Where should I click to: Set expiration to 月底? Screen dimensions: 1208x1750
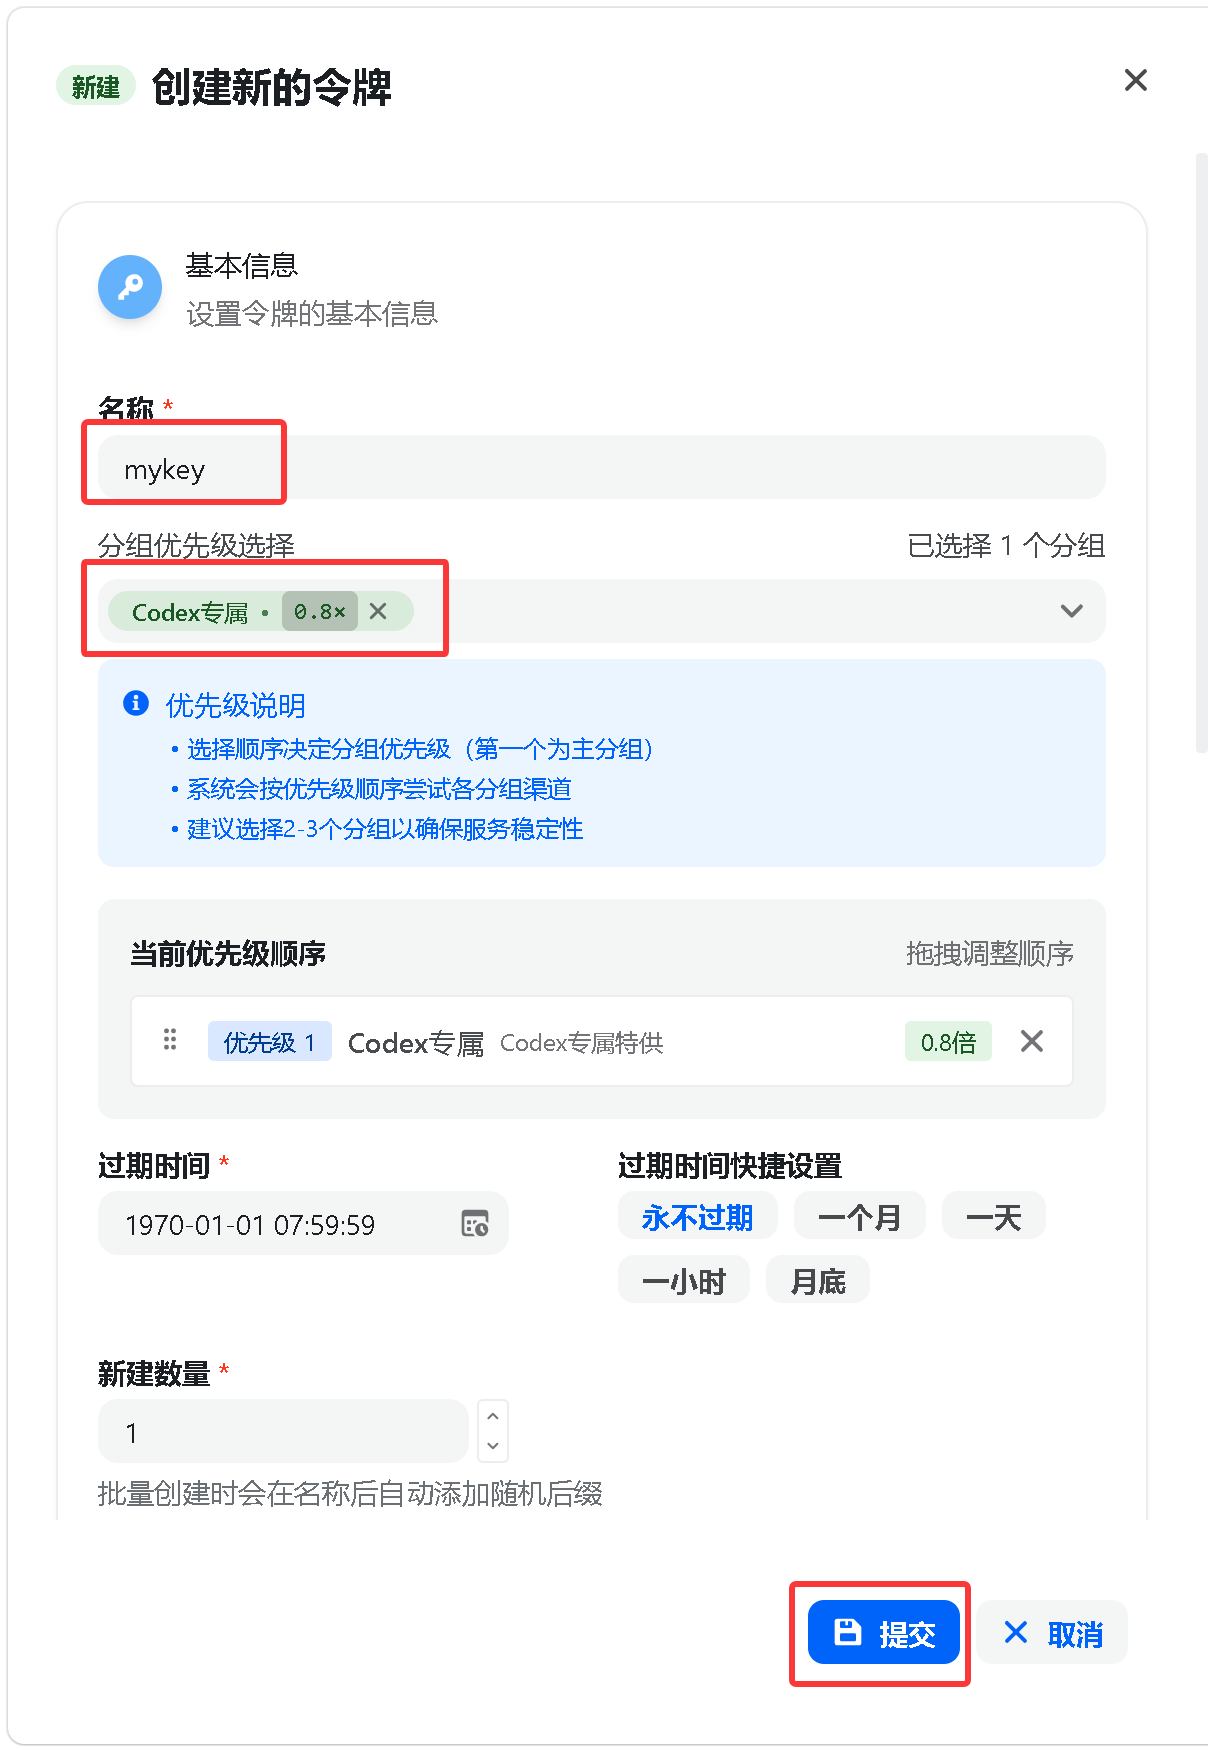coord(817,1280)
